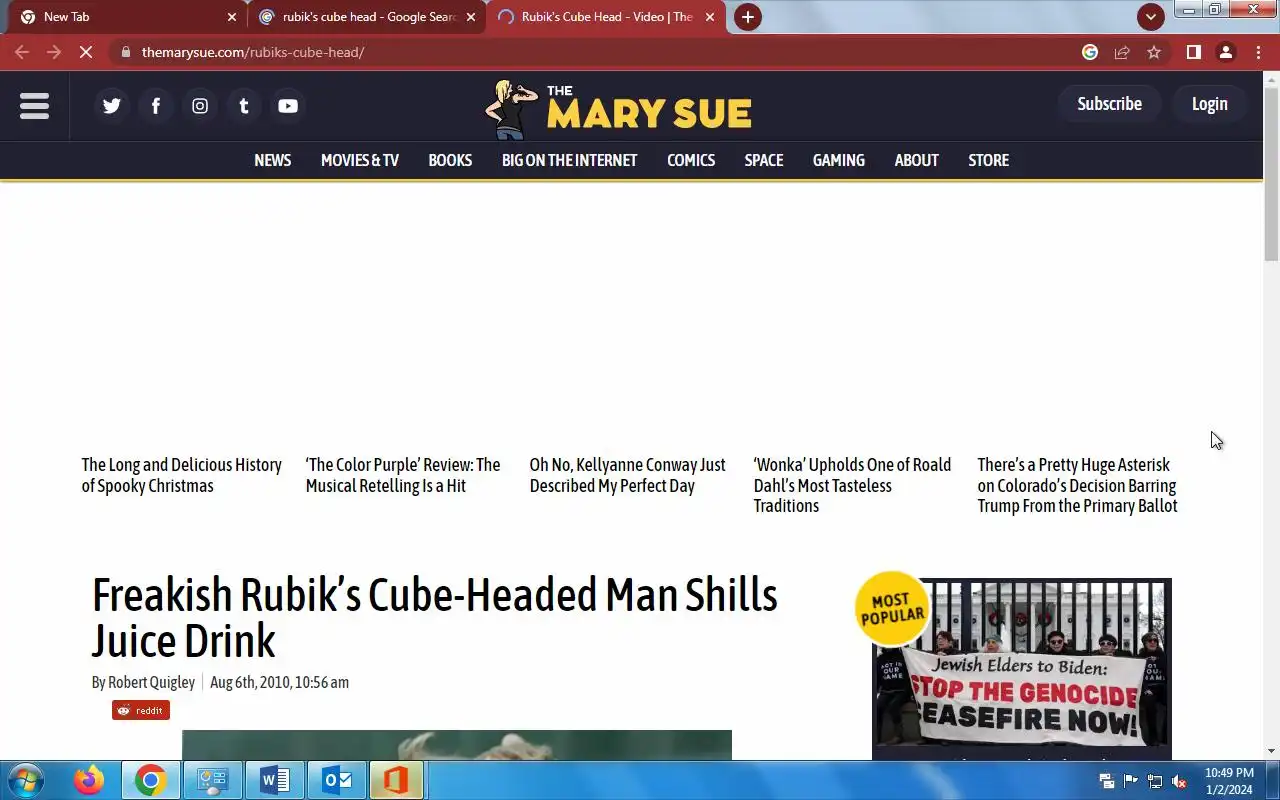
Task: Close the Google Search tab
Action: 471,17
